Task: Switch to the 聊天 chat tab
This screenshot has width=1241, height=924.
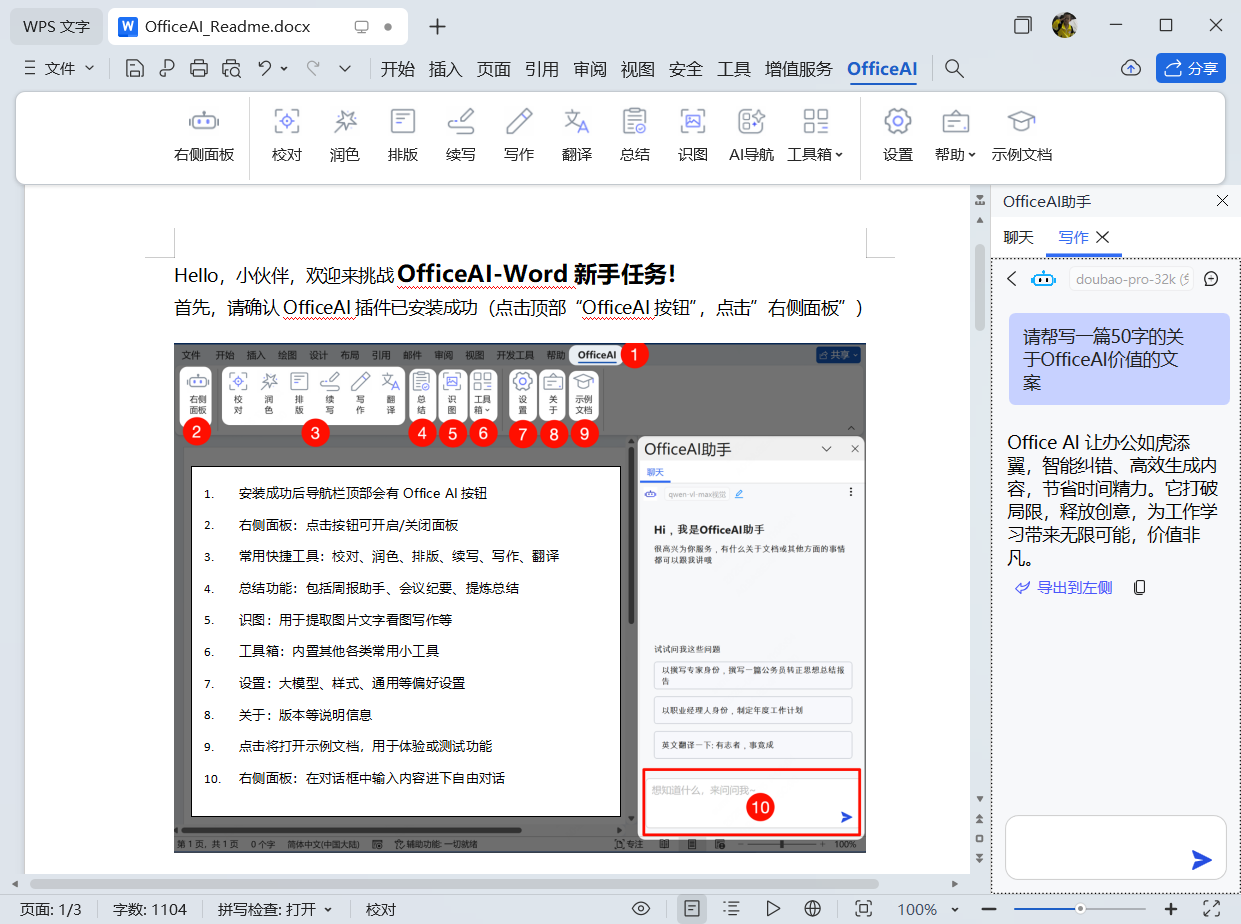Action: tap(1018, 237)
